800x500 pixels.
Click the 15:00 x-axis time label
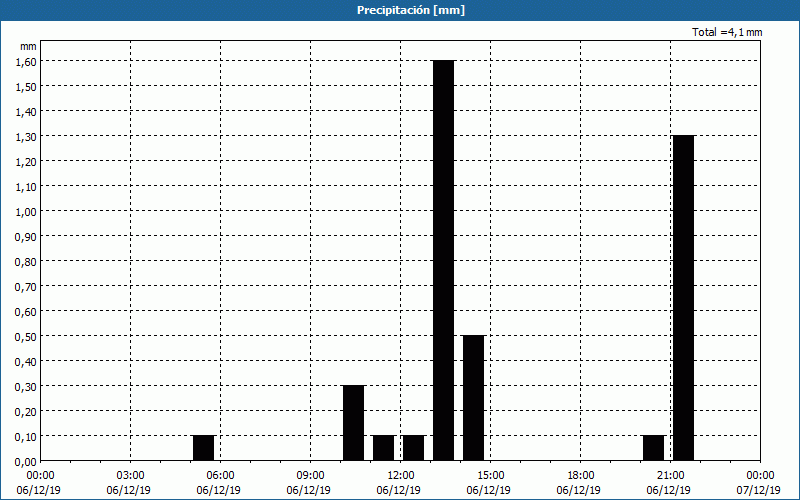coord(491,476)
